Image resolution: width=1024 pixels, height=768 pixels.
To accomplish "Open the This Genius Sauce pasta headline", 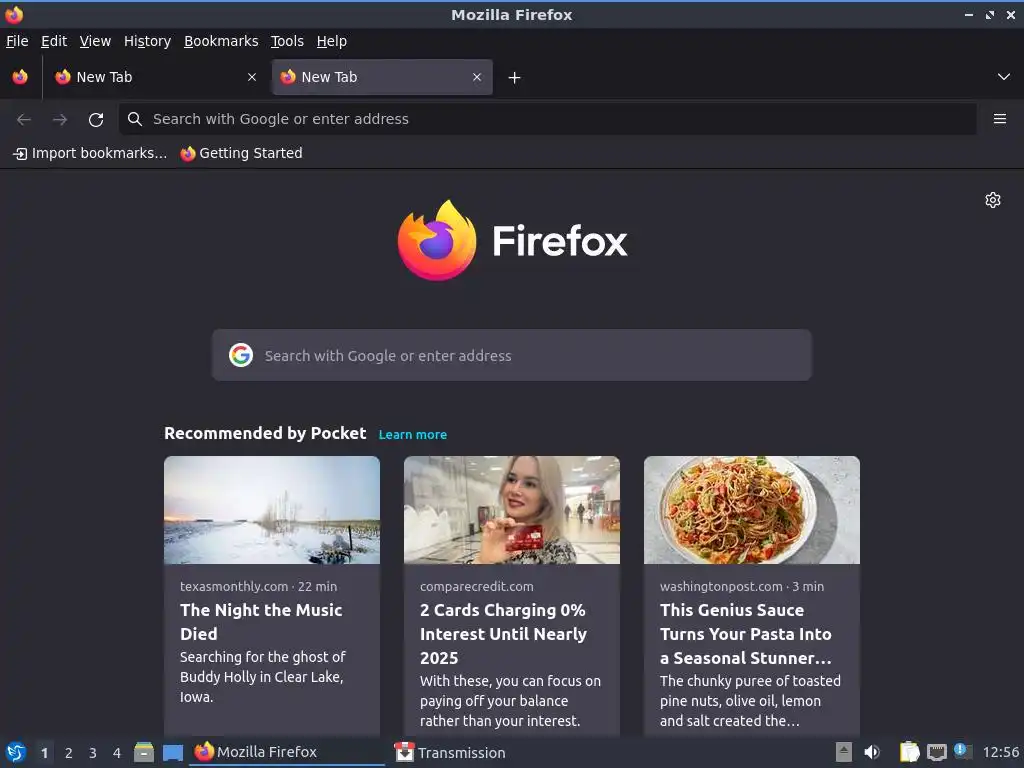I will coord(746,633).
